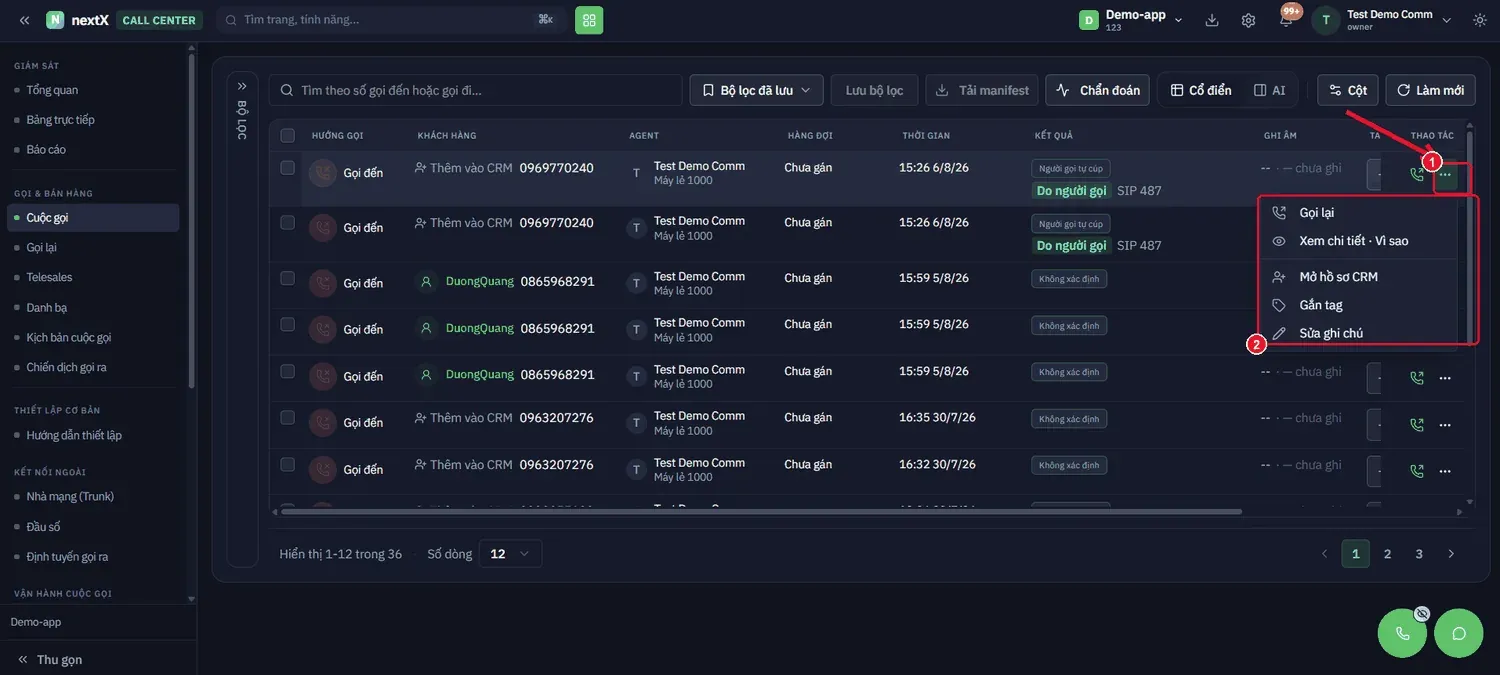Open three-dot actions for the 16:35 30/7/26 row
1500x675 pixels.
coord(1445,425)
